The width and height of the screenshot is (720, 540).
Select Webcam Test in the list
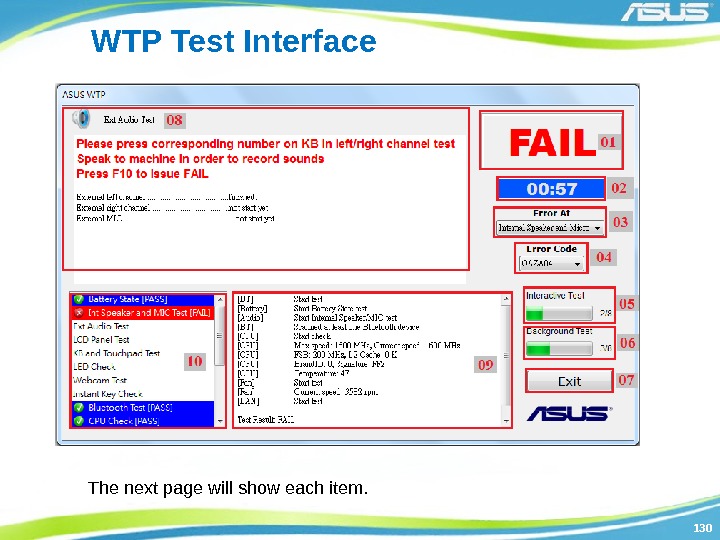pyautogui.click(x=143, y=381)
